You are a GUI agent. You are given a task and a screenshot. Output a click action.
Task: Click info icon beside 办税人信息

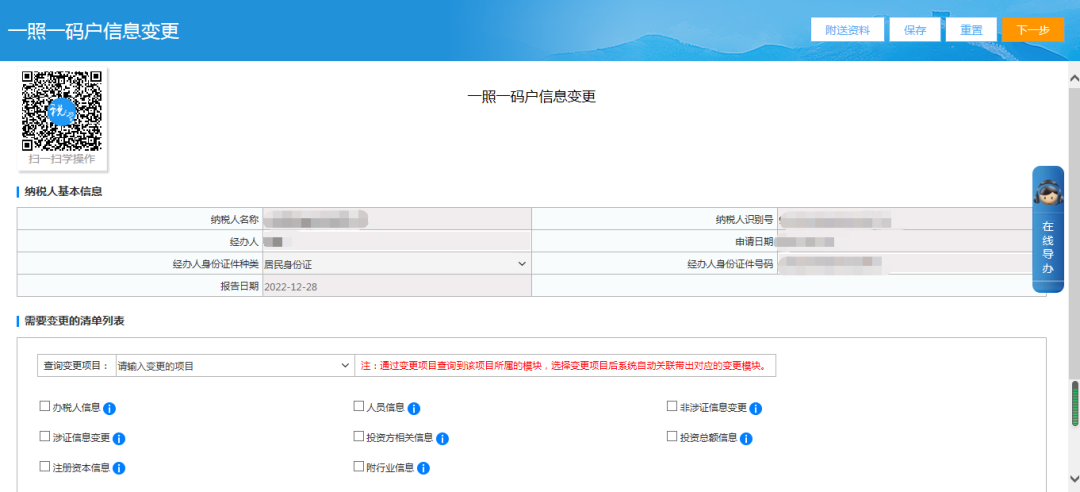pyautogui.click(x=109, y=409)
